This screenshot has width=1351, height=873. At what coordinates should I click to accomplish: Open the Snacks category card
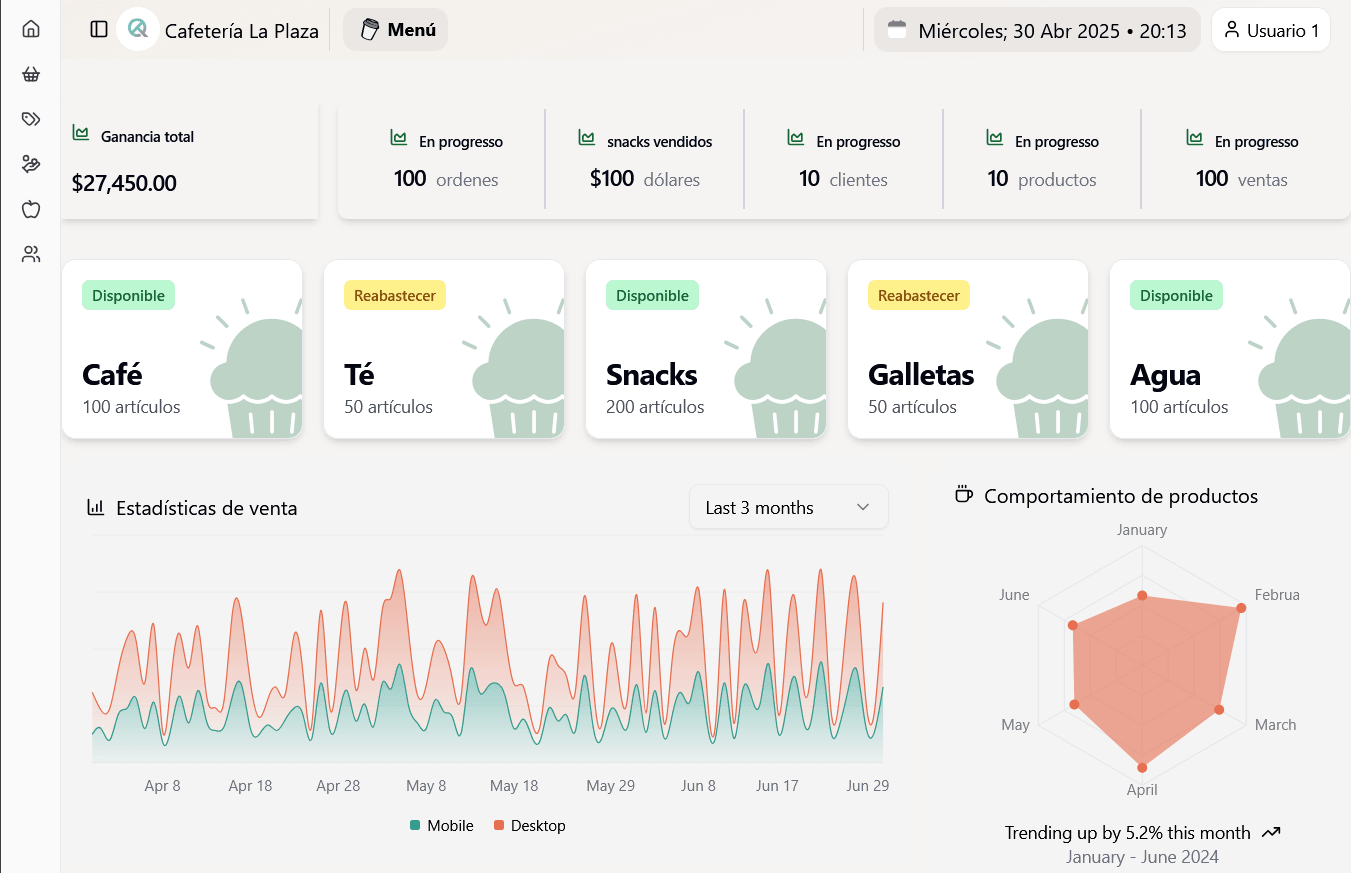(706, 349)
